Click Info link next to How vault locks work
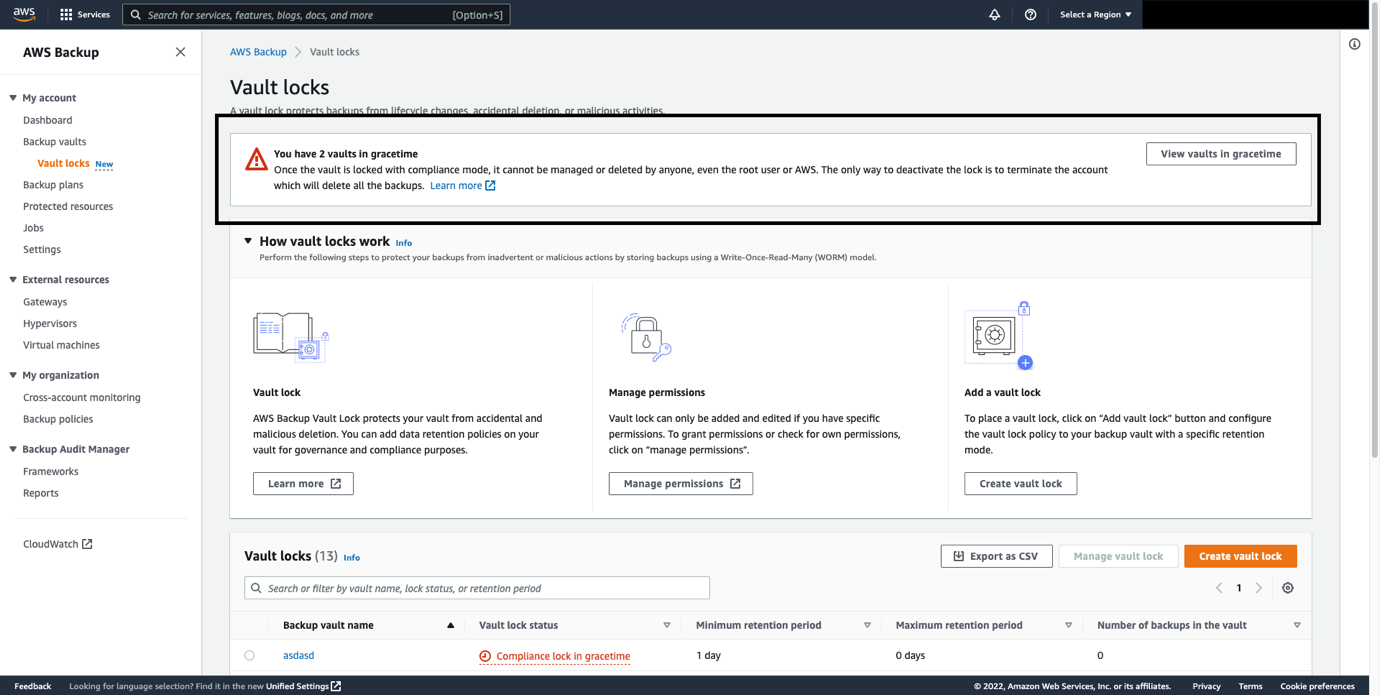The height and width of the screenshot is (695, 1380). [404, 243]
